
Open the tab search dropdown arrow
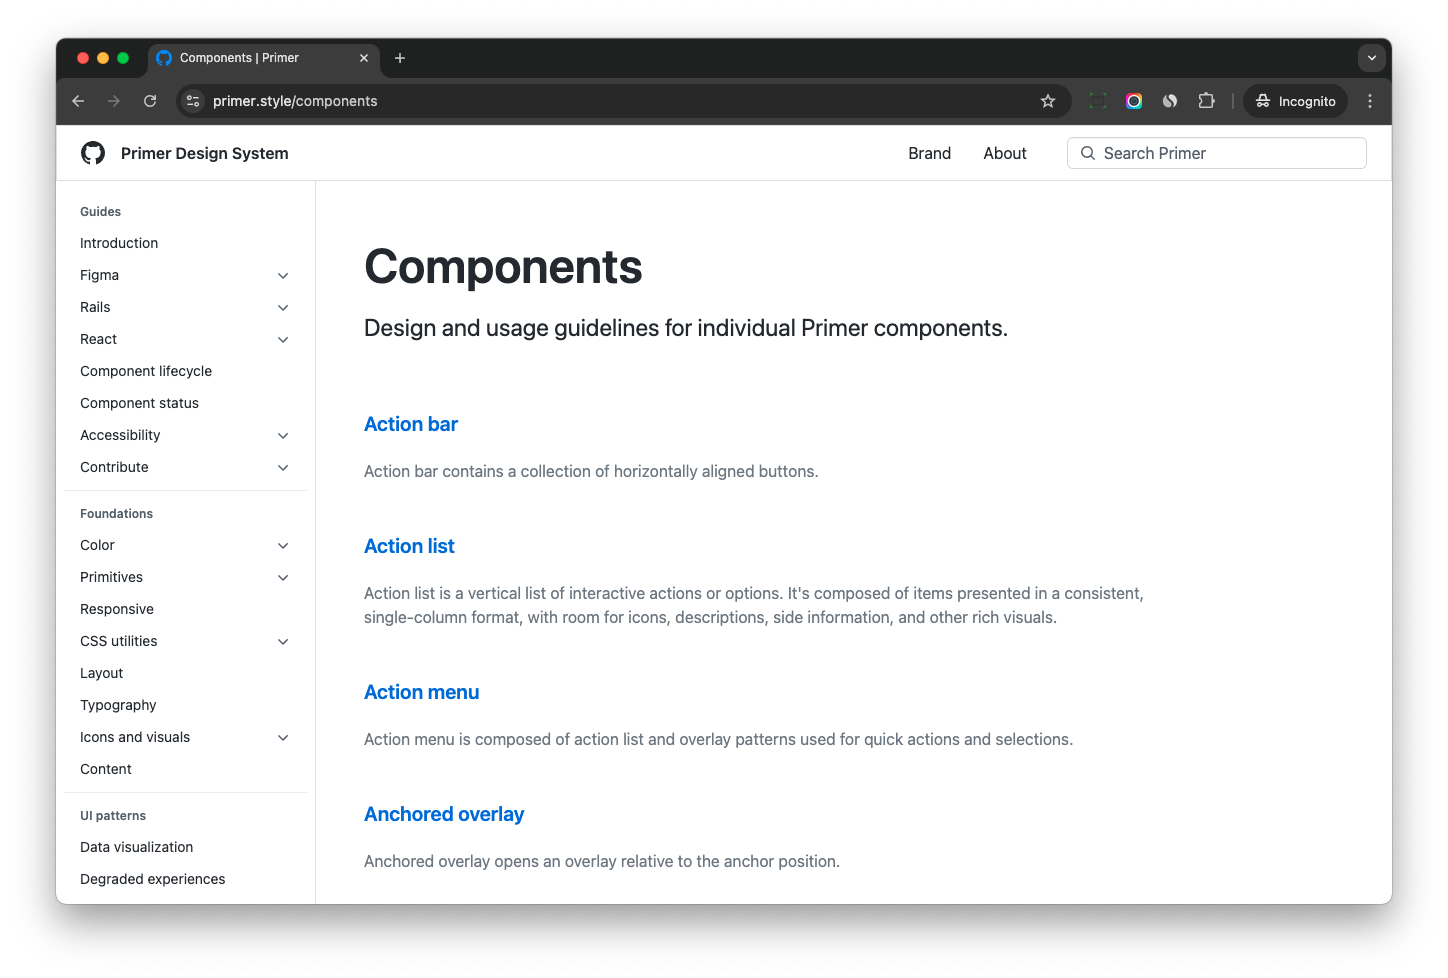[1371, 58]
